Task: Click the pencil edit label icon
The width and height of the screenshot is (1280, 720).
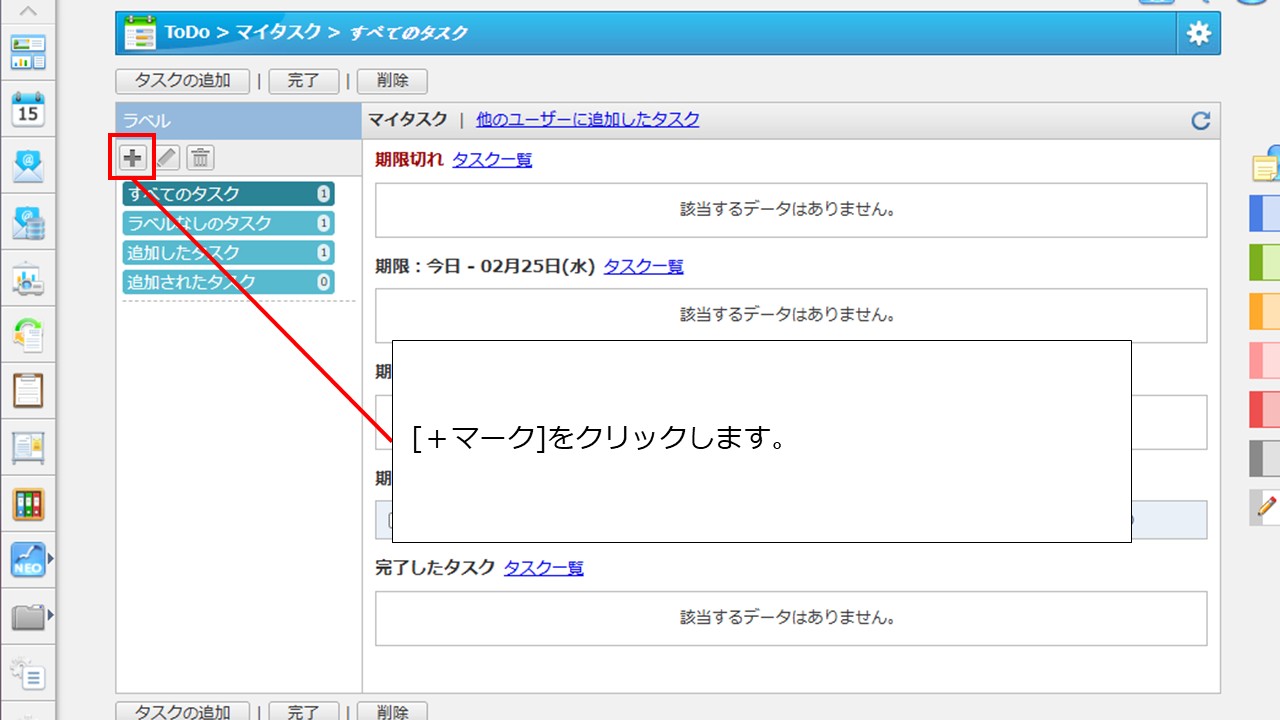Action: tap(167, 157)
